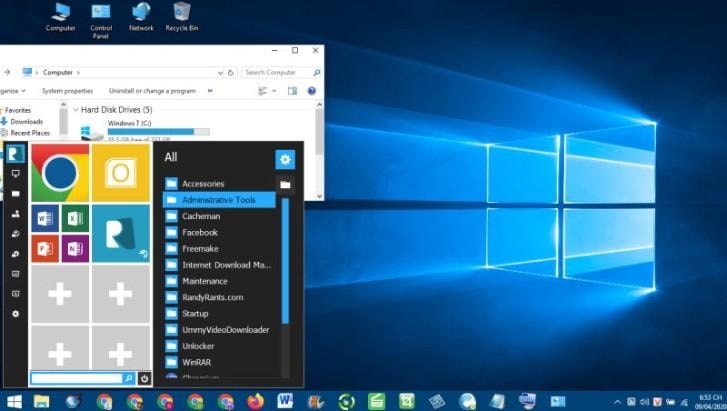
Task: Select Downloads in navigation pane
Action: 26,122
